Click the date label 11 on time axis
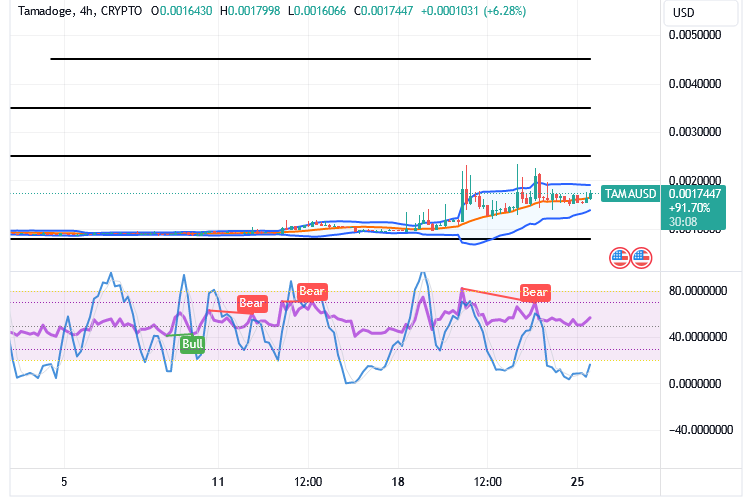Viewport: 752px width, 500px height. click(218, 482)
